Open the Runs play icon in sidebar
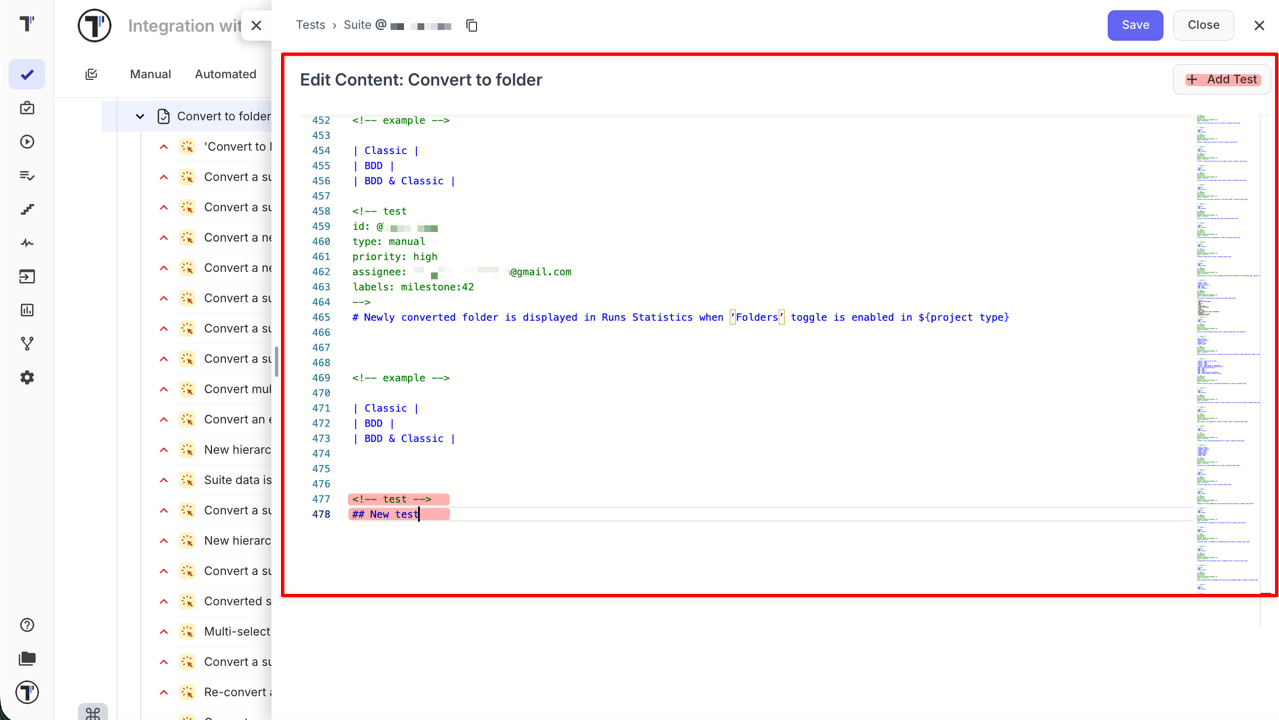The width and height of the screenshot is (1279, 720). click(27, 142)
